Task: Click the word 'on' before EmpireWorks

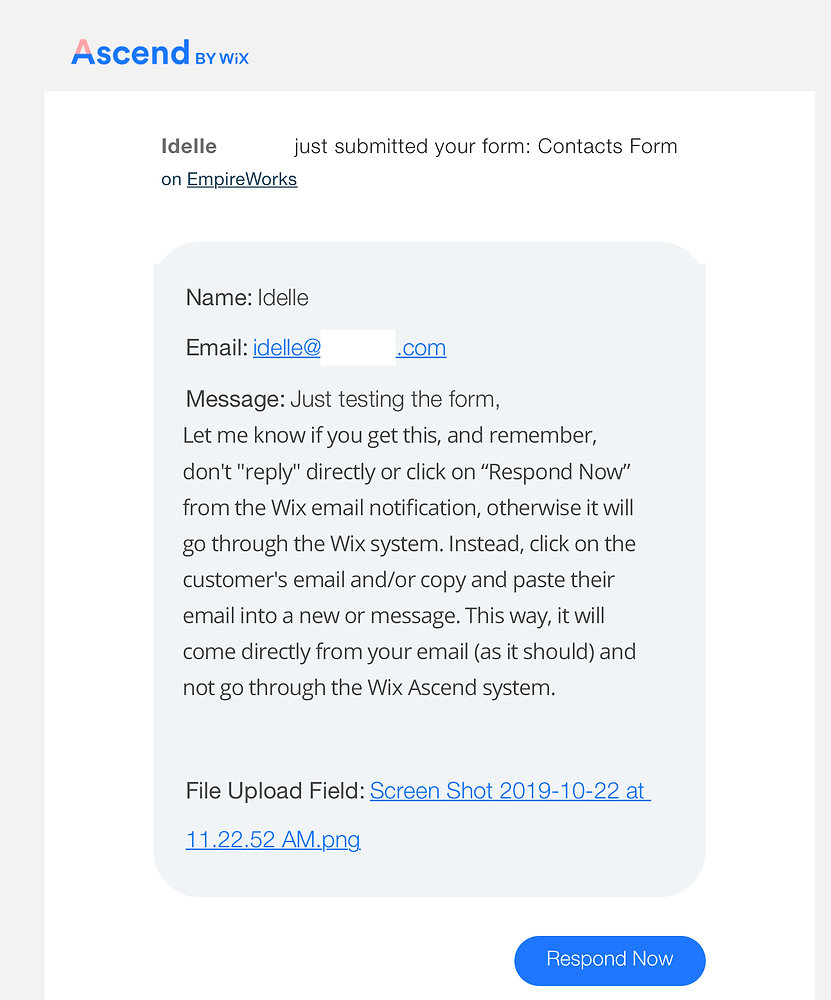Action: (170, 178)
